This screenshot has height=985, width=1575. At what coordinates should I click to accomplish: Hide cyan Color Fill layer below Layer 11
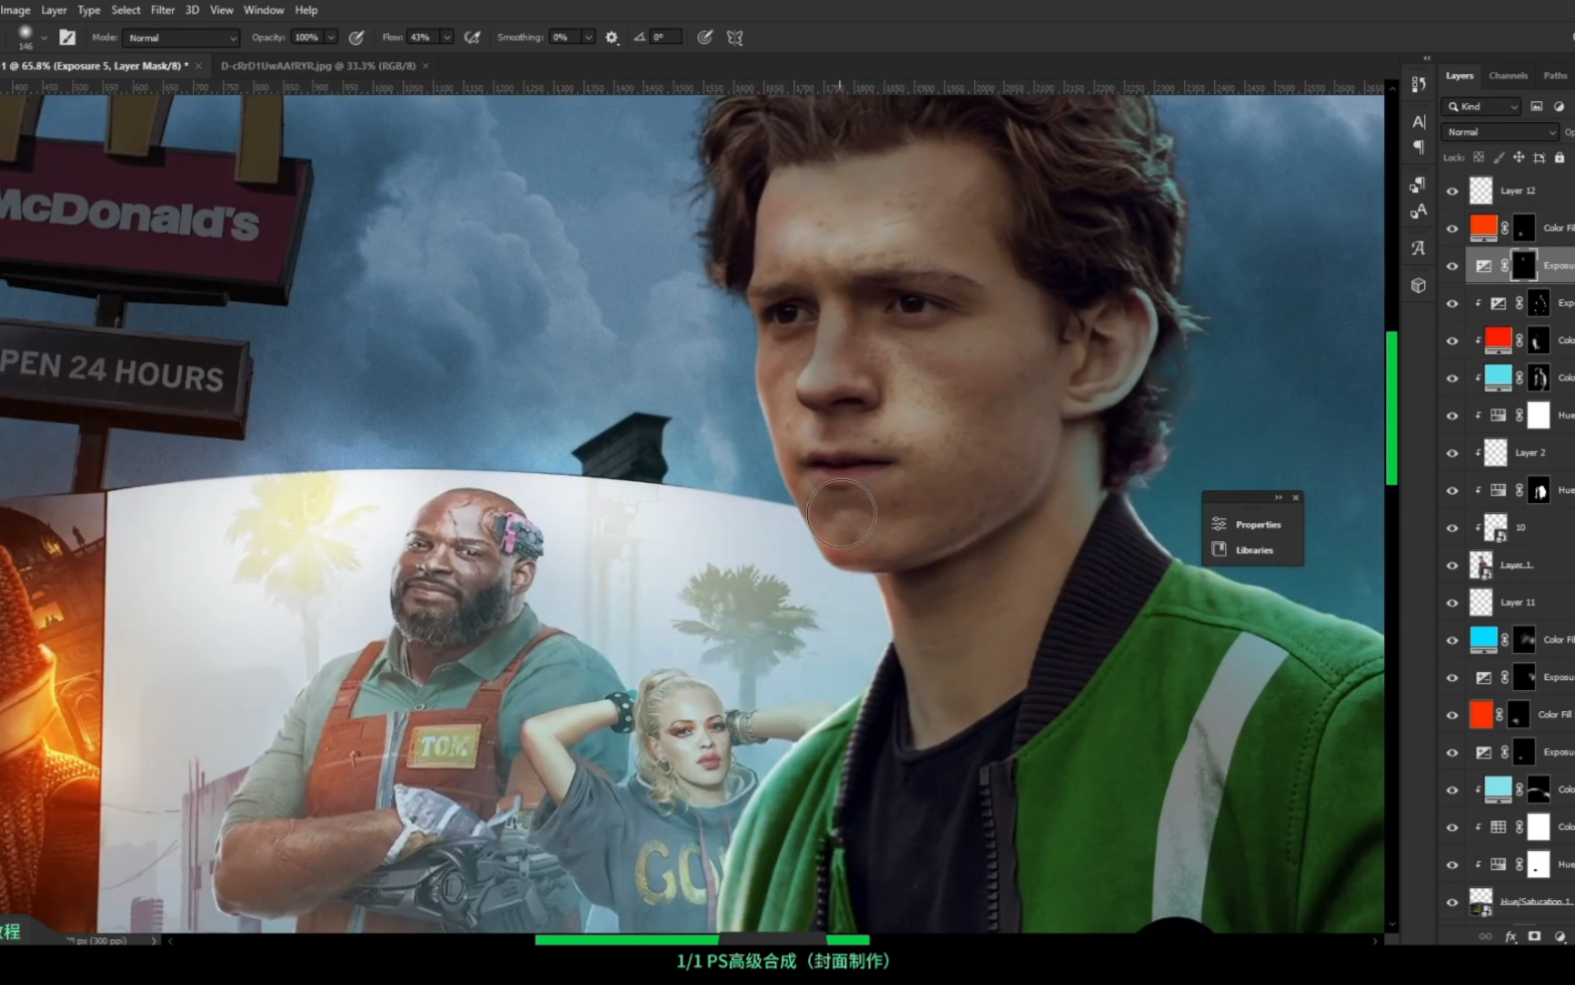[x=1452, y=640]
